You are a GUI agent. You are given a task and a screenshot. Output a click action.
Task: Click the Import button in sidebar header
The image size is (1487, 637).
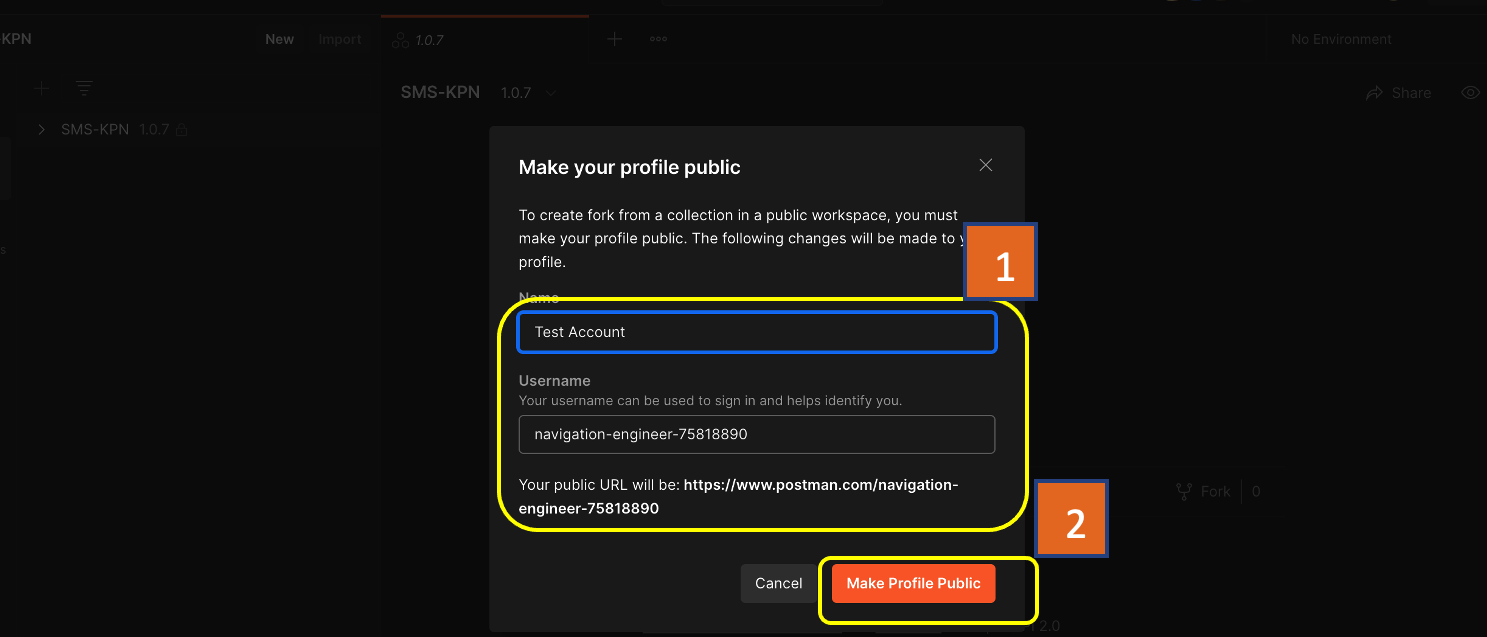coord(340,39)
